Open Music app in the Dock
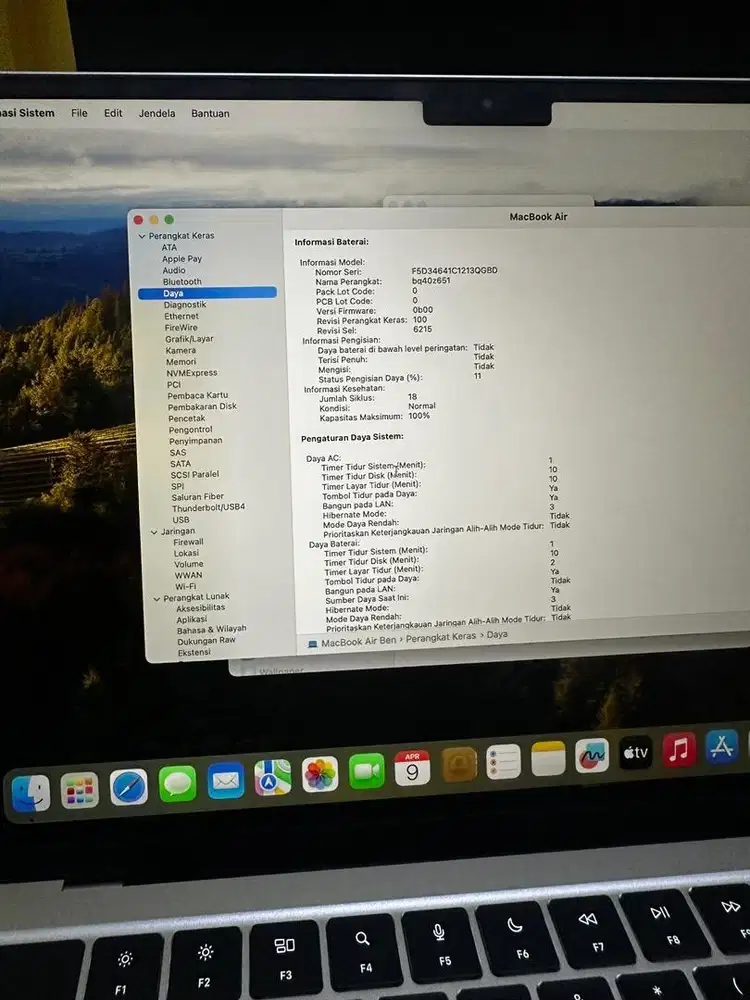This screenshot has height=1000, width=750. tap(679, 749)
